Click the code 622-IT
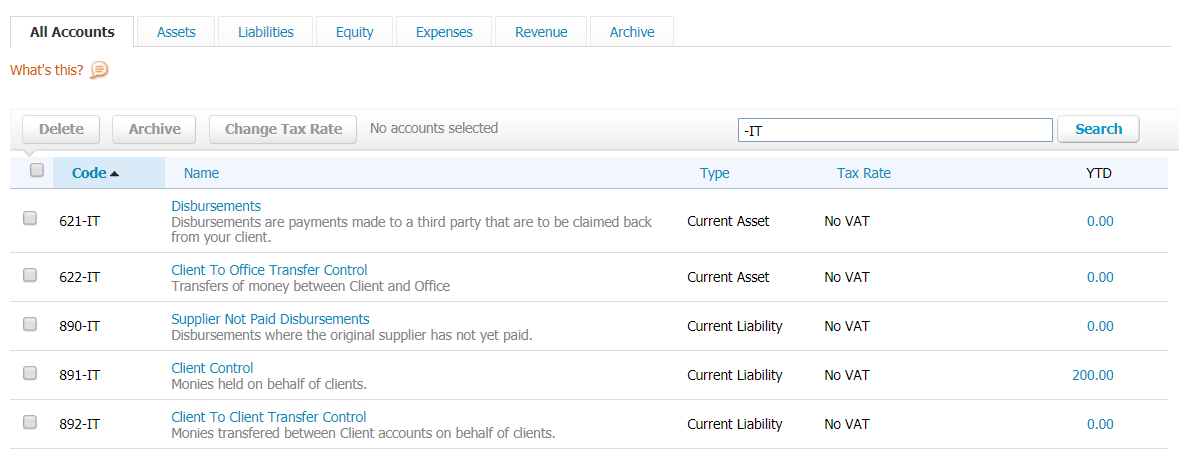 point(79,277)
